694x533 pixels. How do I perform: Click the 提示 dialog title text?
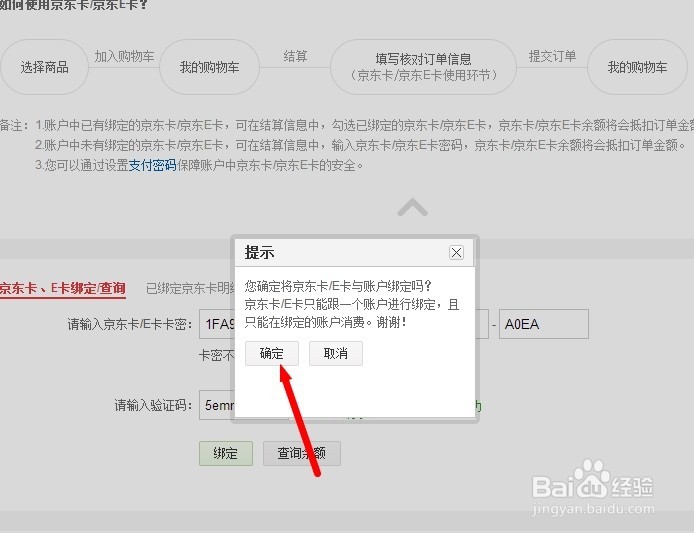tap(260, 252)
